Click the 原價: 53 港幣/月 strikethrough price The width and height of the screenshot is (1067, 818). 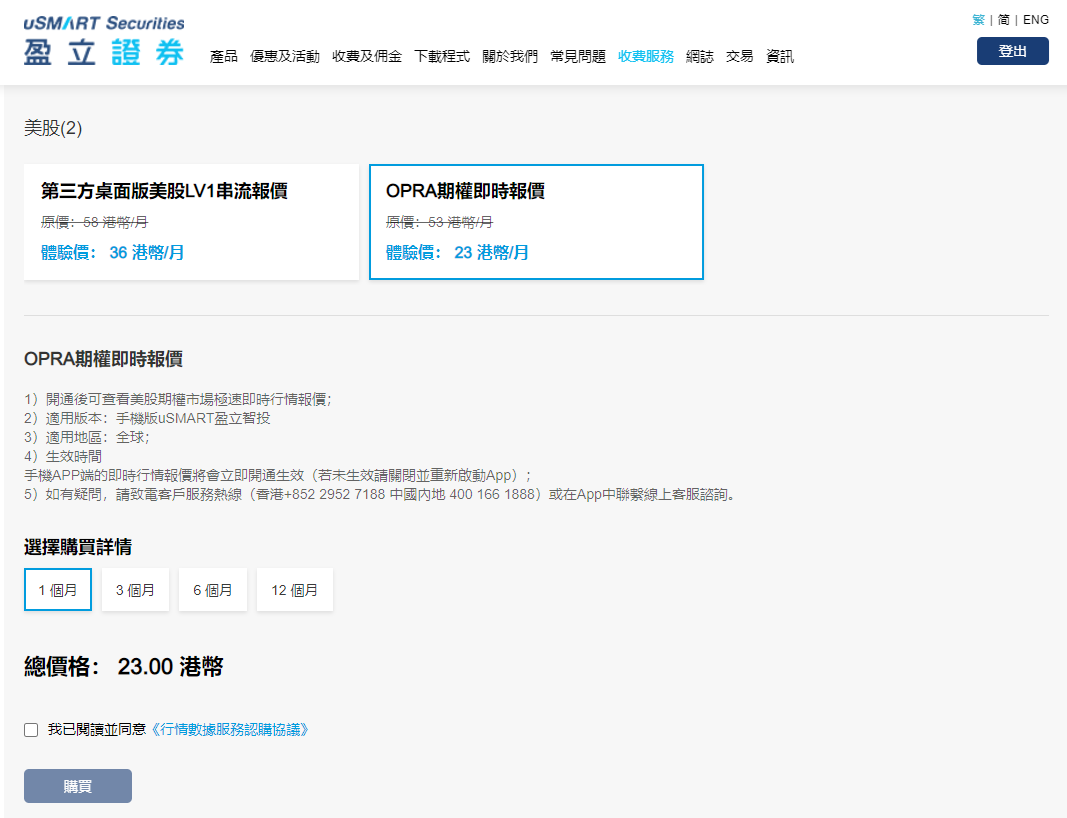tap(439, 222)
